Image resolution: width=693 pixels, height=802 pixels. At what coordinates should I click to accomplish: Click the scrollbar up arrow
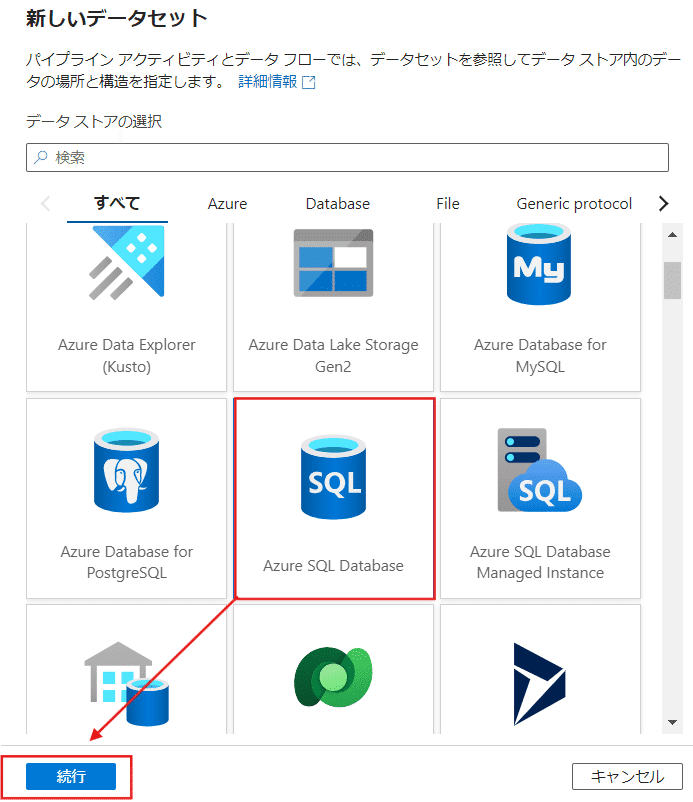673,235
